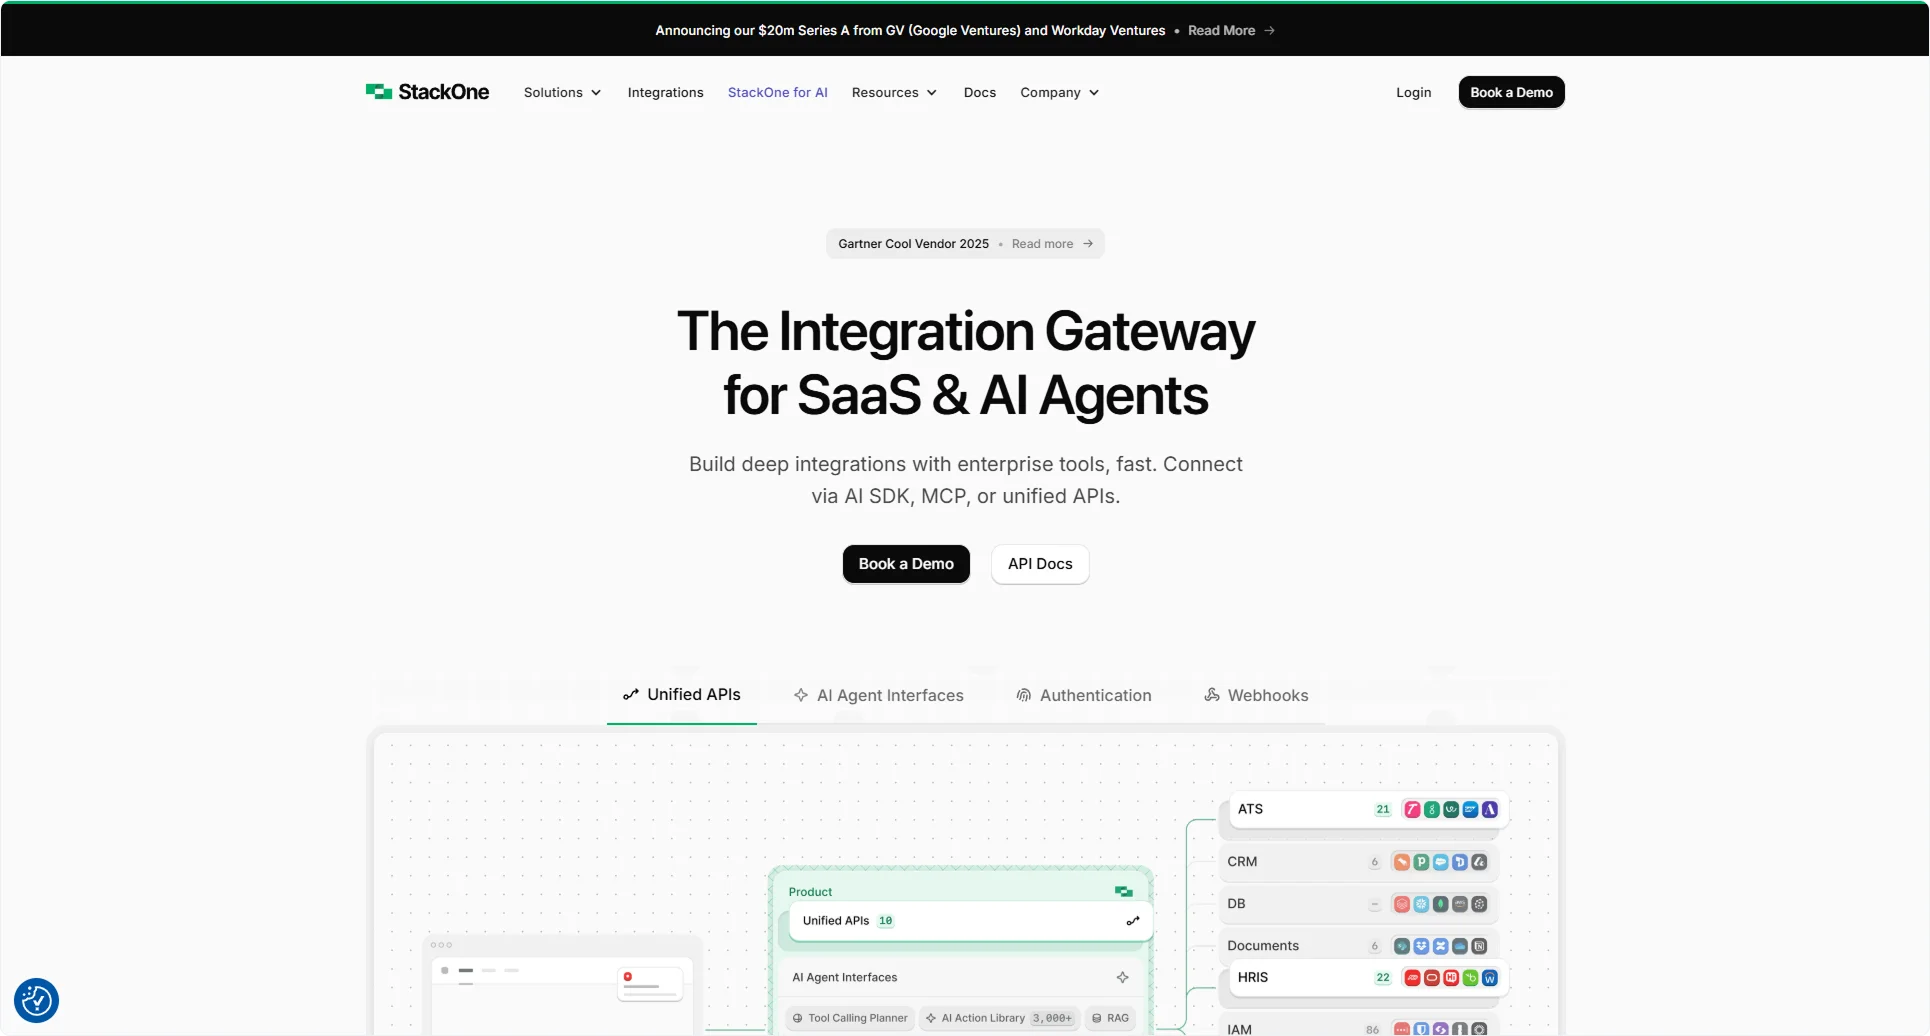This screenshot has width=1930, height=1036.
Task: Open the API Docs page
Action: click(x=1039, y=563)
